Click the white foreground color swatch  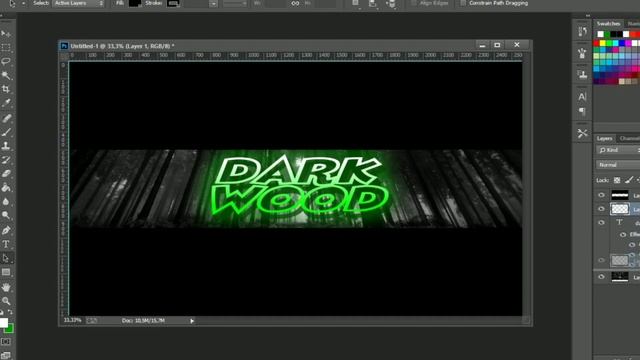3,322
